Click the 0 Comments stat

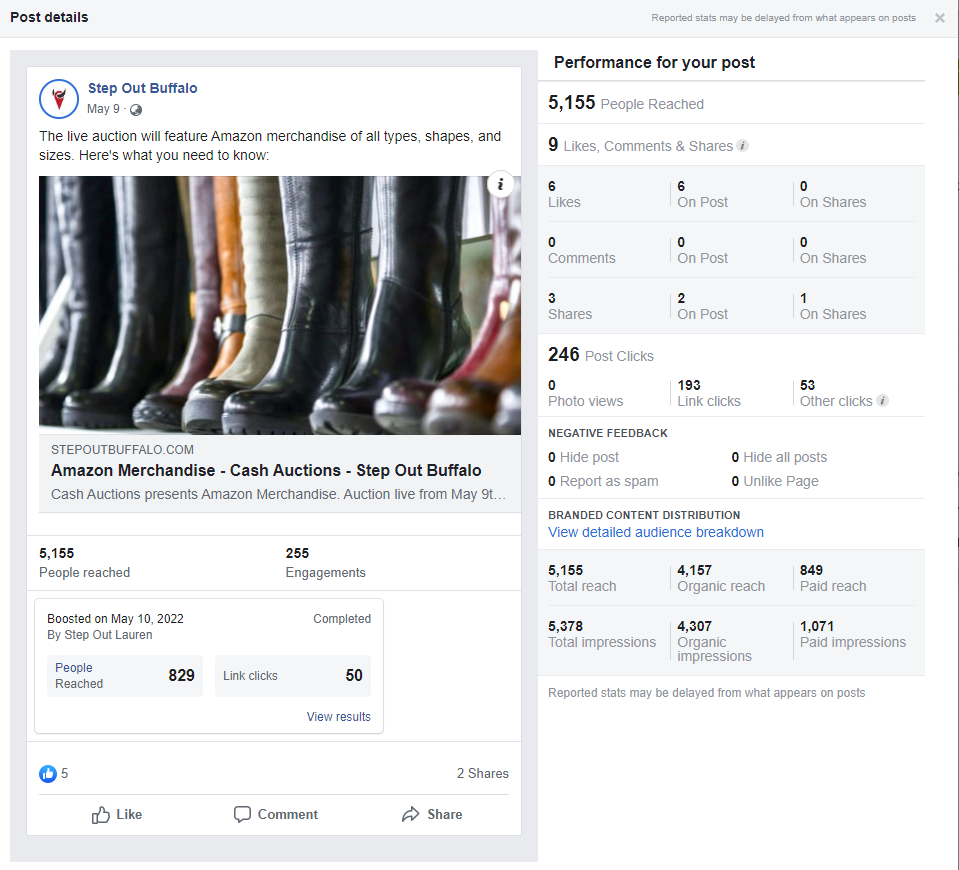[582, 250]
